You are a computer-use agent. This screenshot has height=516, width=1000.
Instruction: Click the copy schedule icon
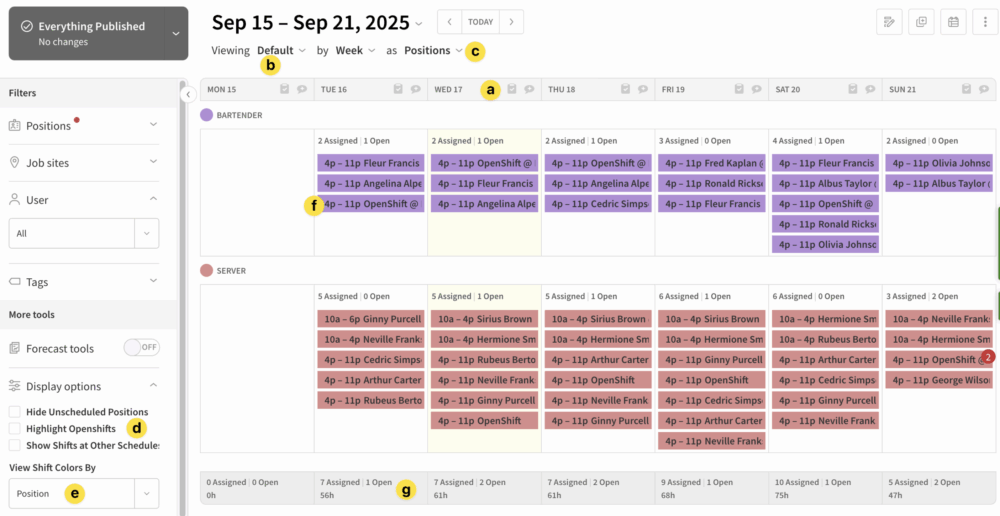tap(920, 22)
